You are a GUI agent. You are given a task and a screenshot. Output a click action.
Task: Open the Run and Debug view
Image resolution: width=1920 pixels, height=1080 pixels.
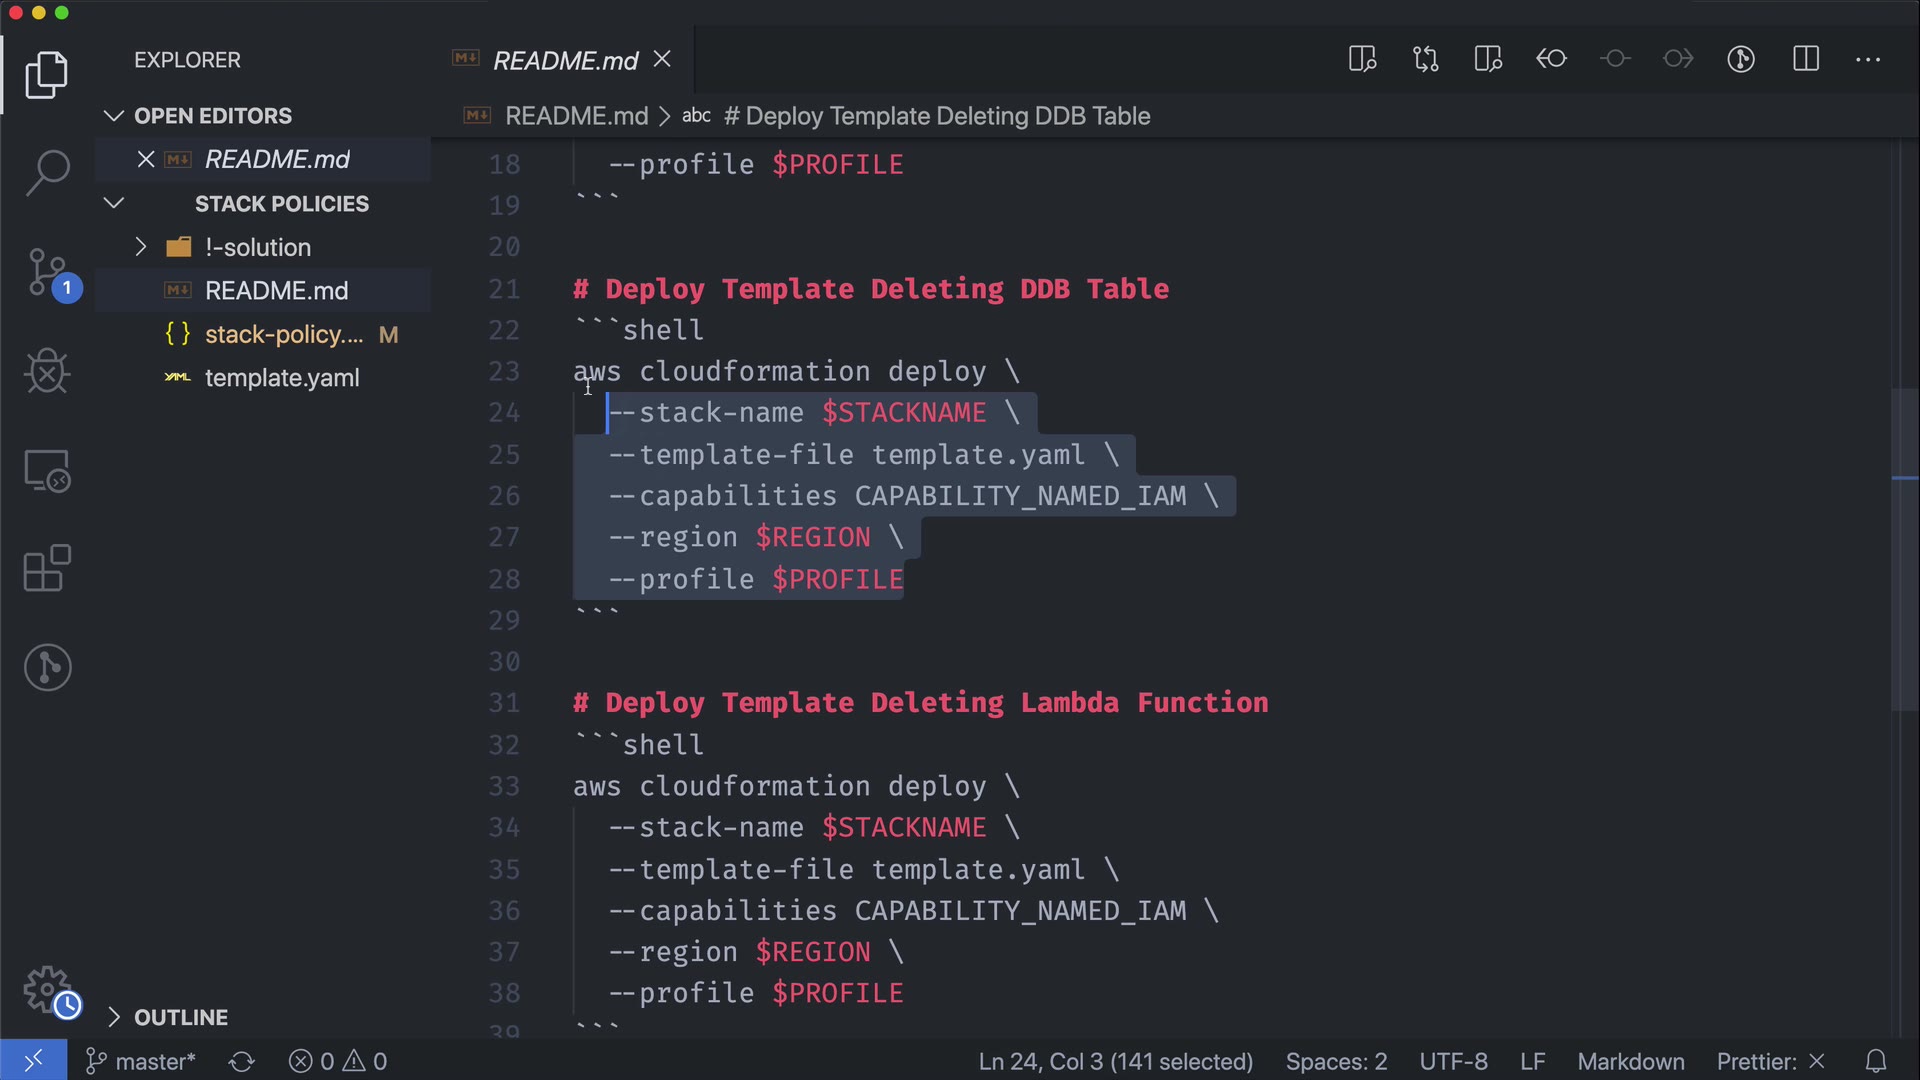pos(47,371)
